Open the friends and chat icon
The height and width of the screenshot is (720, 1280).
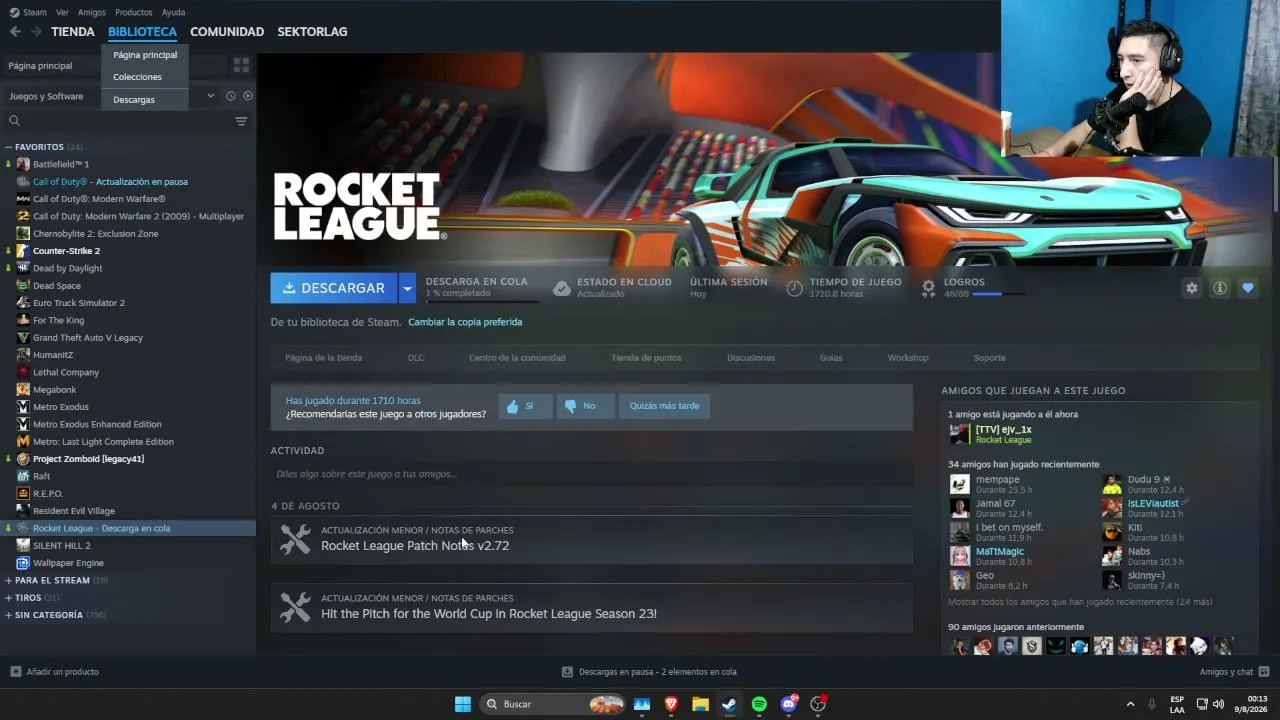coord(1264,672)
